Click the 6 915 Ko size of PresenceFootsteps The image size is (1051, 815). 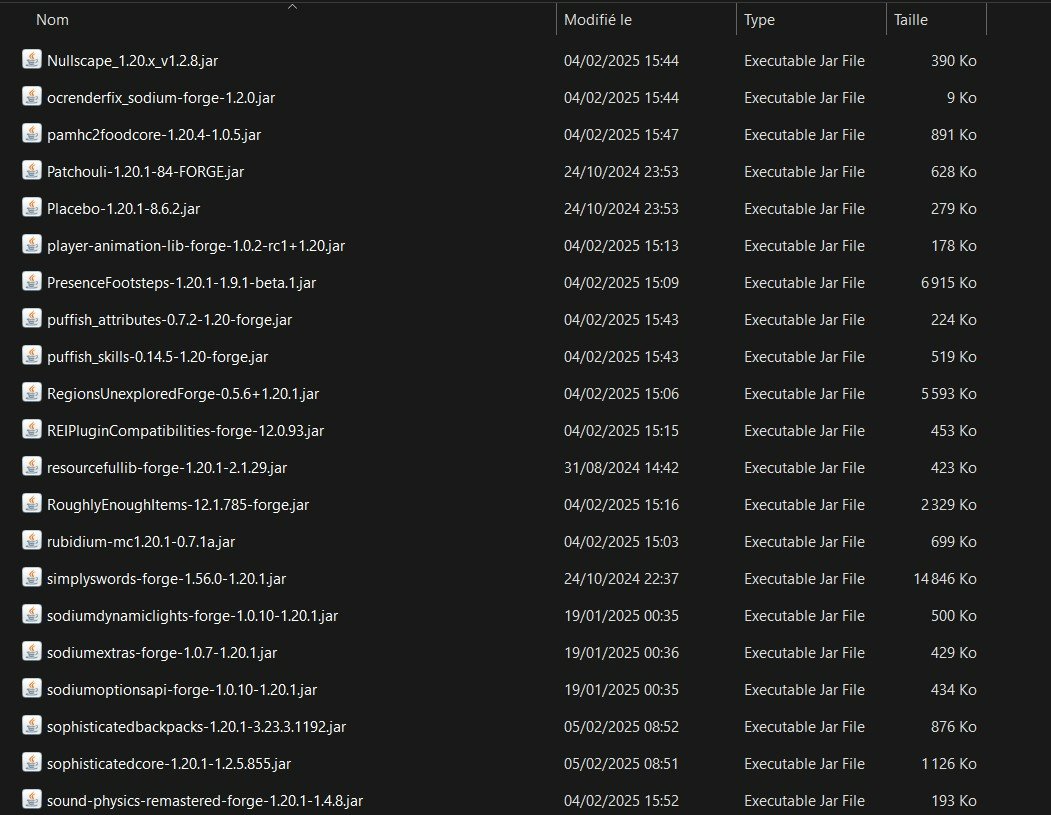948,282
